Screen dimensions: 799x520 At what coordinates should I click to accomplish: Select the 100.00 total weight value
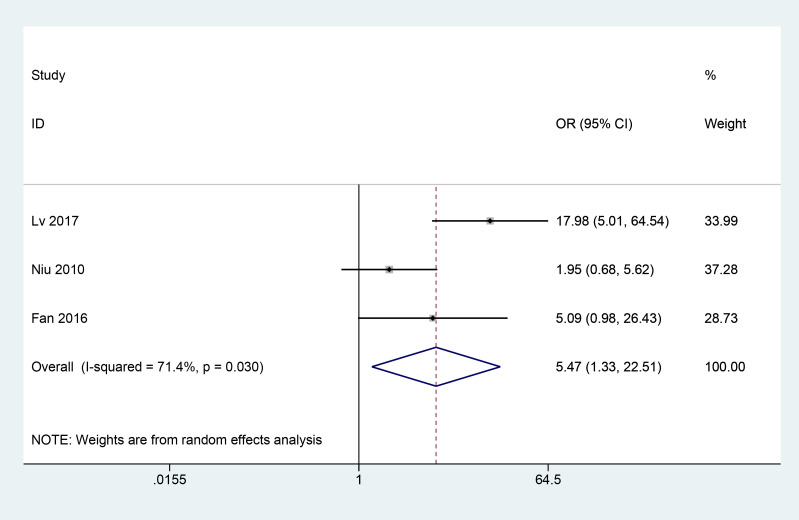[x=725, y=367]
